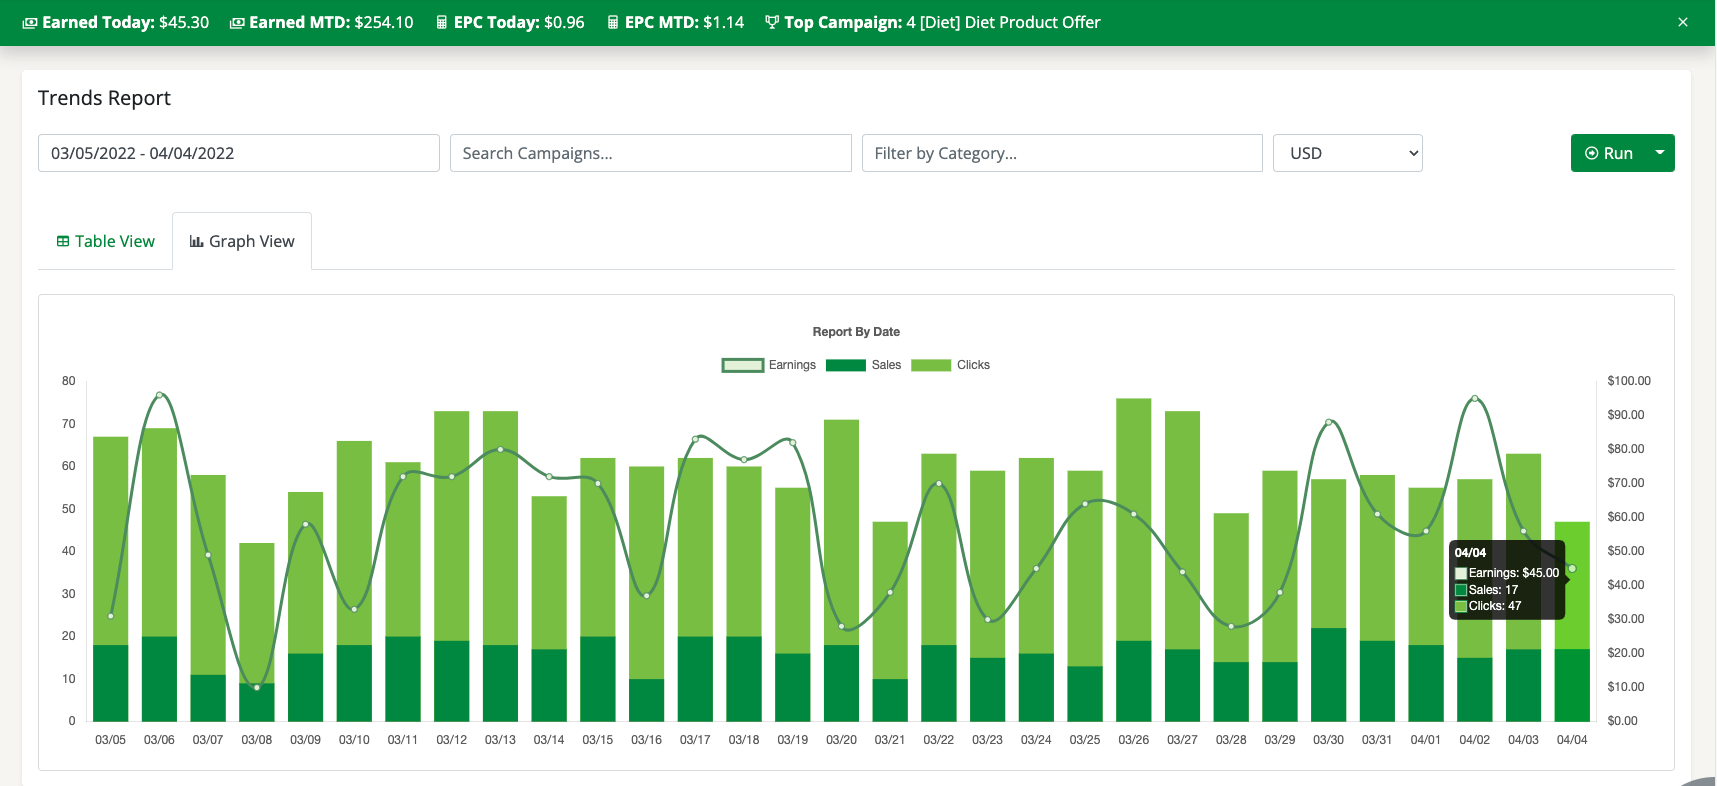This screenshot has height=786, width=1717.
Task: Click the Earned Today money icon
Action: (x=30, y=23)
